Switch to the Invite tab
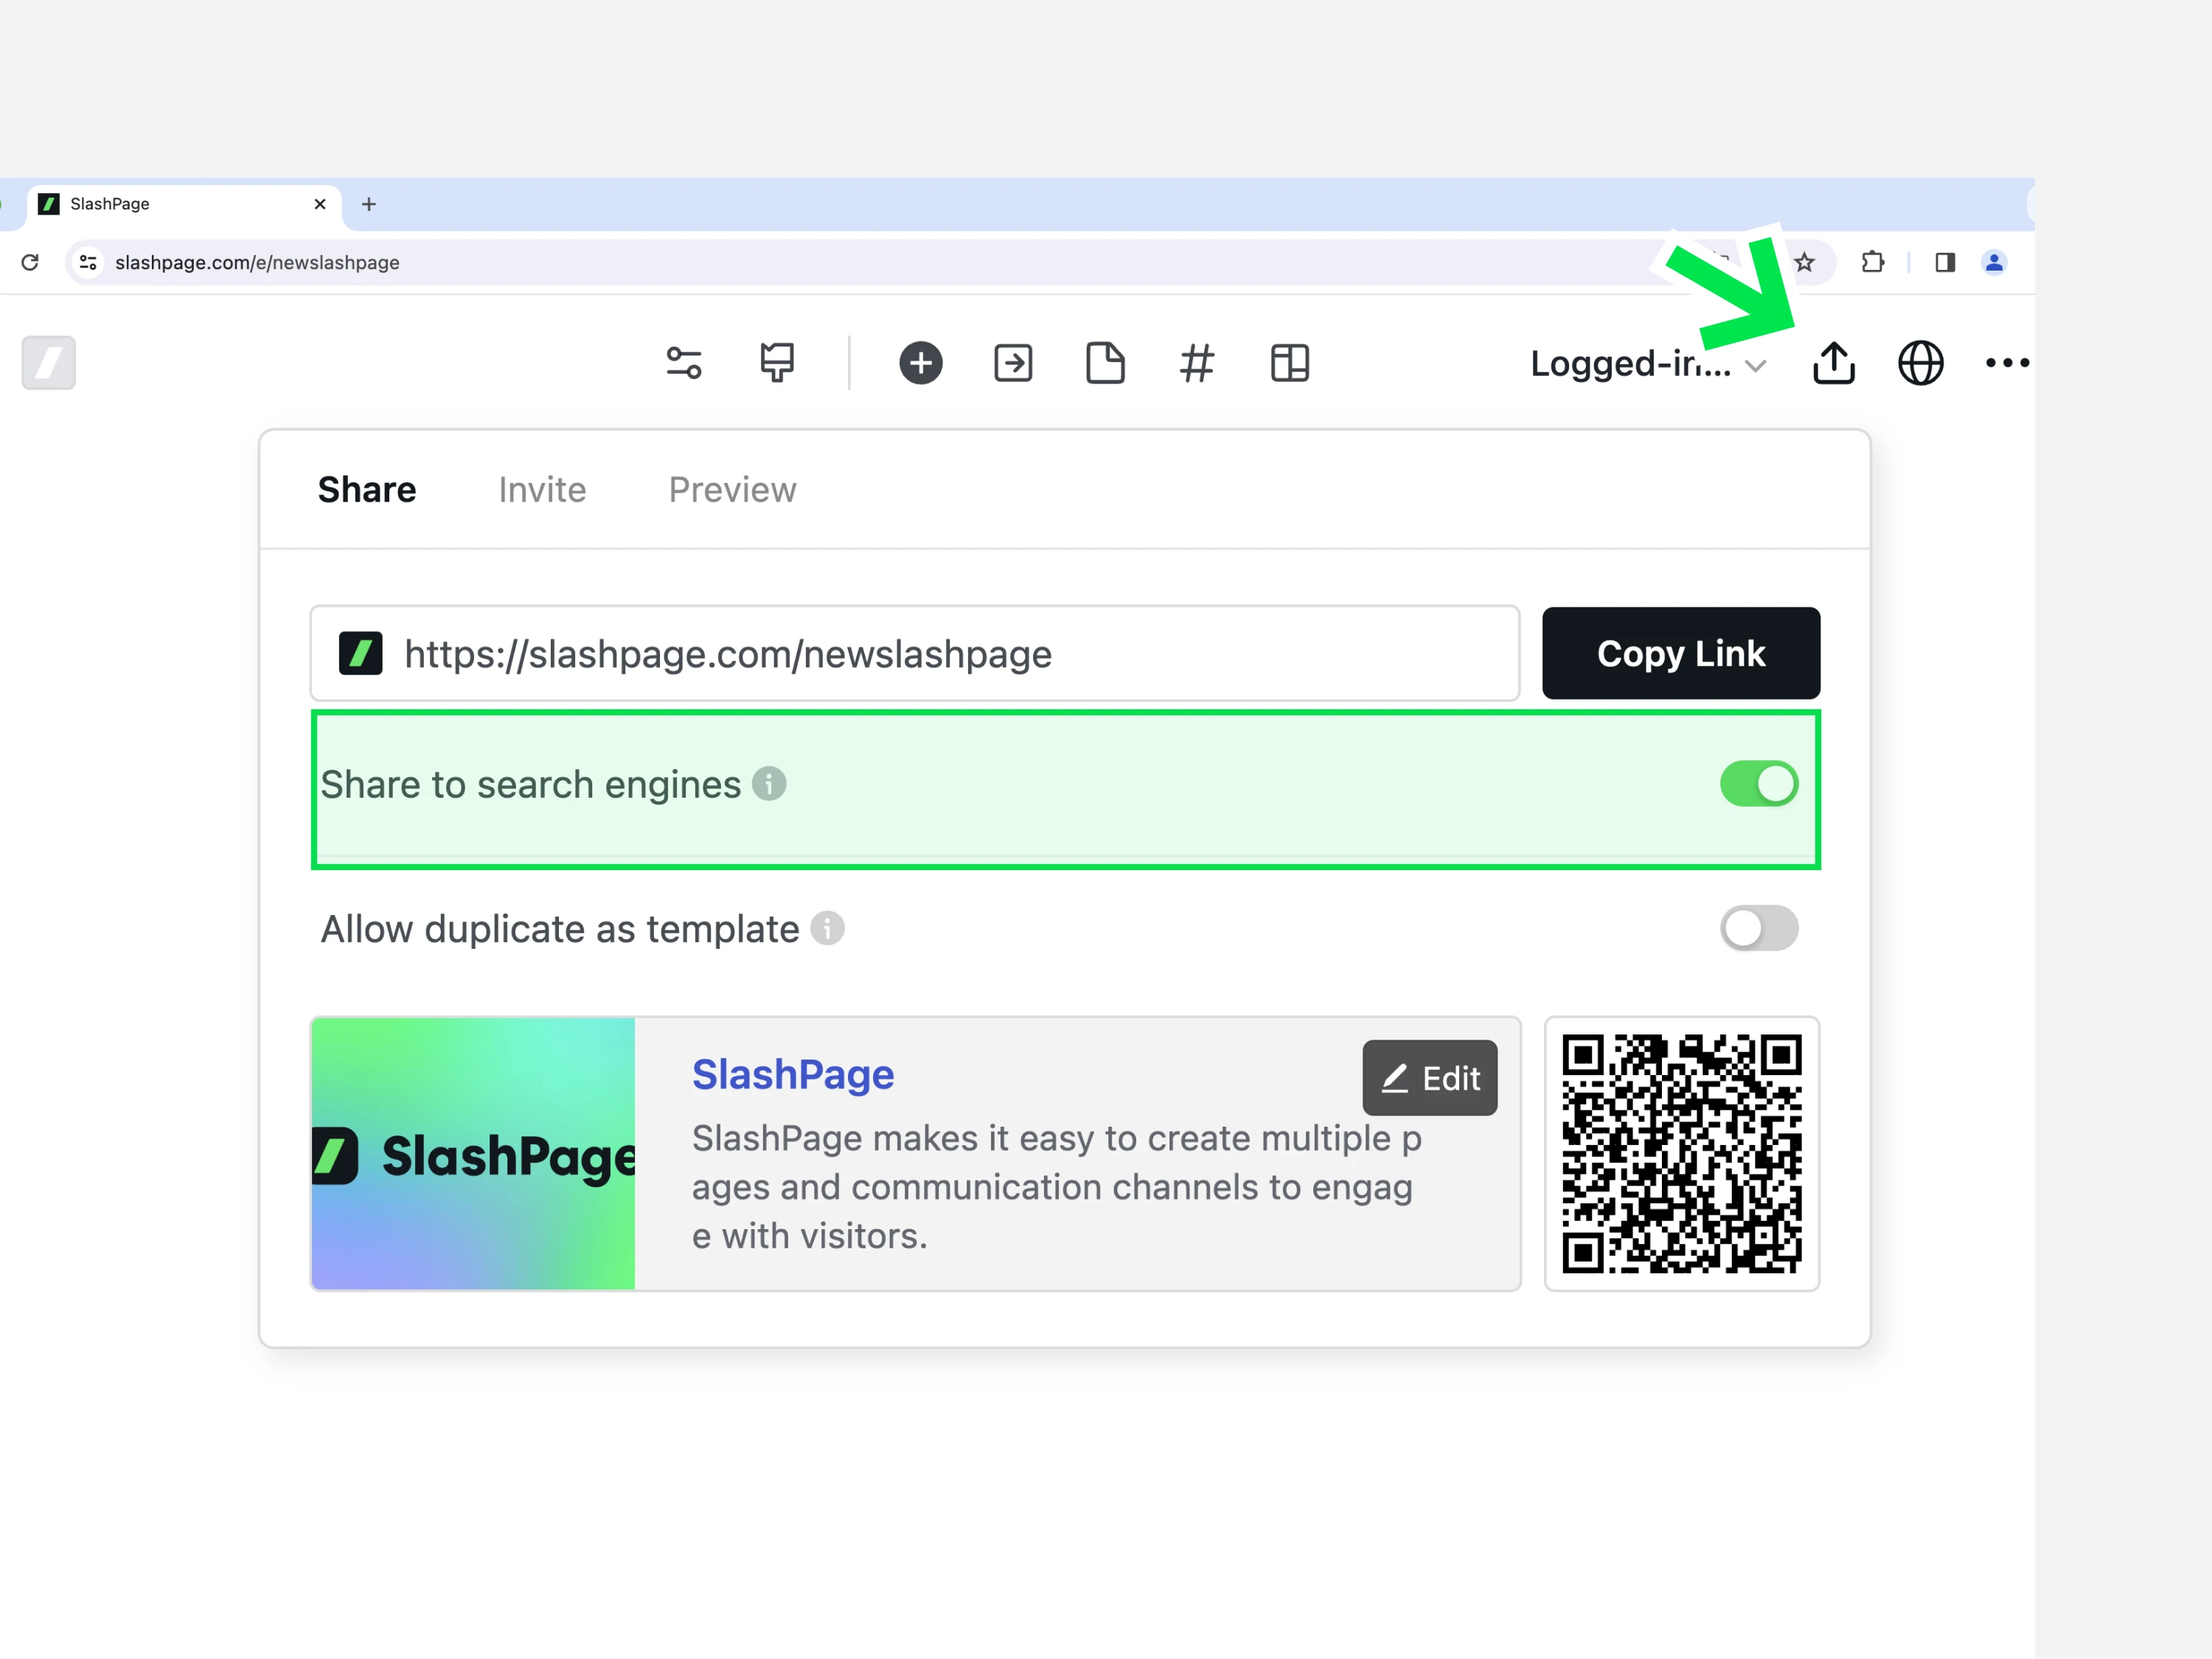Screen dimensions: 2212x1659 [542, 490]
